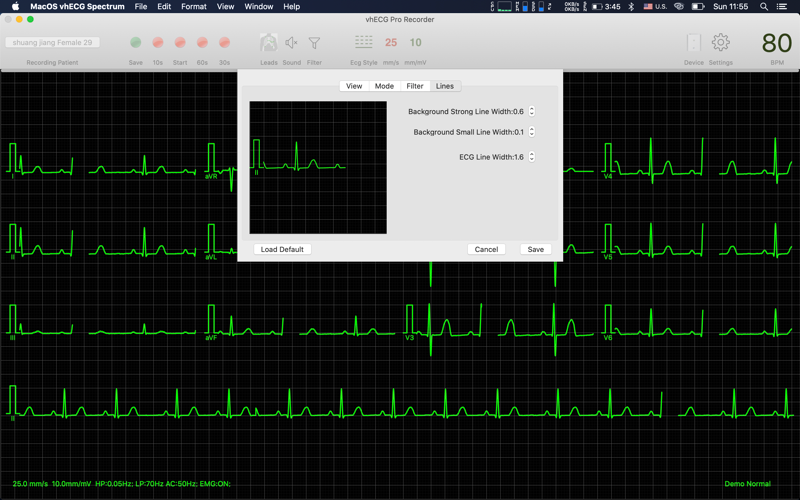Image resolution: width=800 pixels, height=500 pixels.
Task: Click the ECG preview thumbnail in dialog
Action: 318,167
